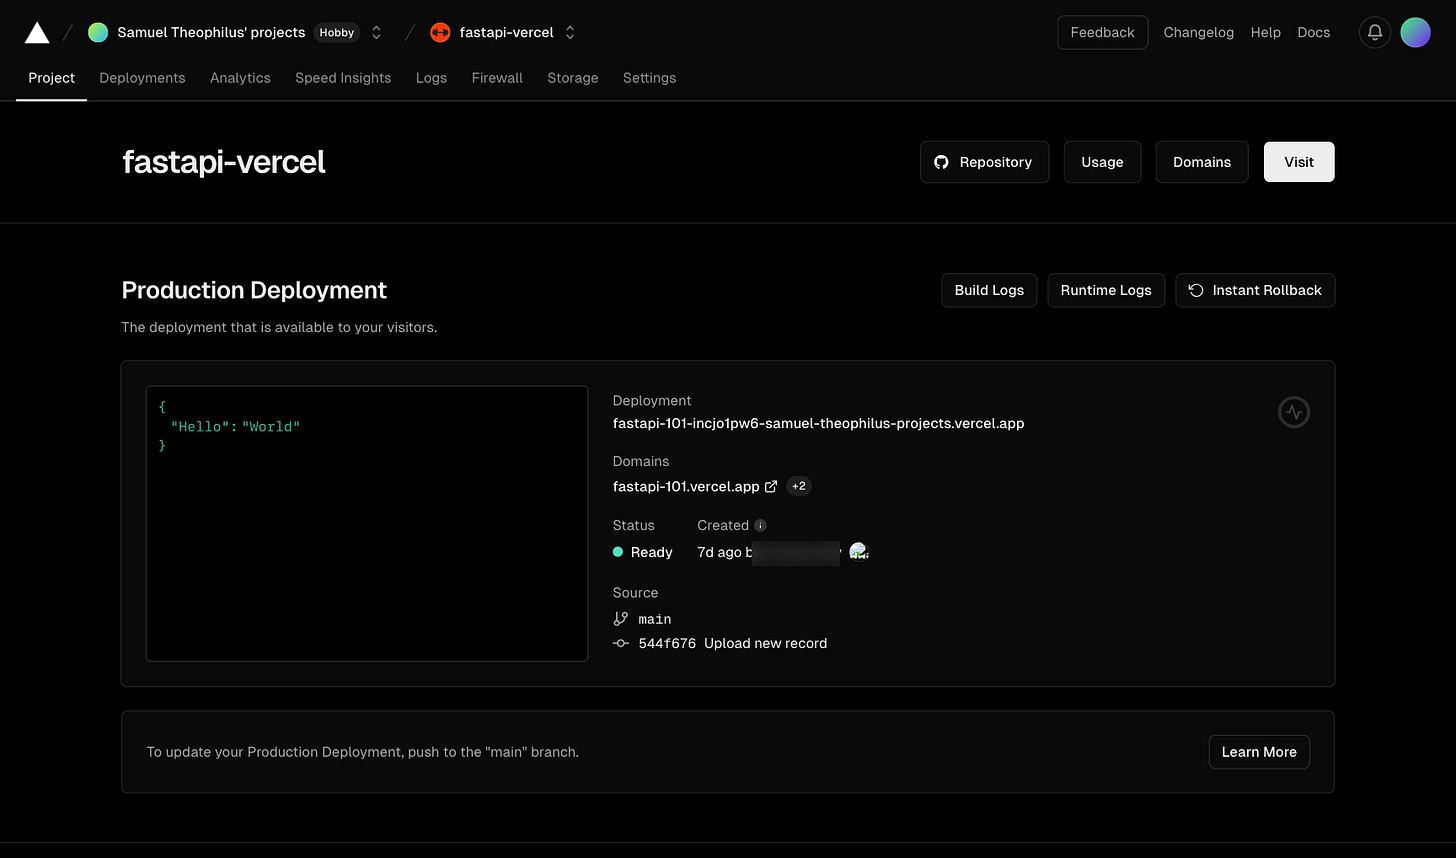The image size is (1456, 858).
Task: Open the activity graph icon in deployment card
Action: [1293, 411]
